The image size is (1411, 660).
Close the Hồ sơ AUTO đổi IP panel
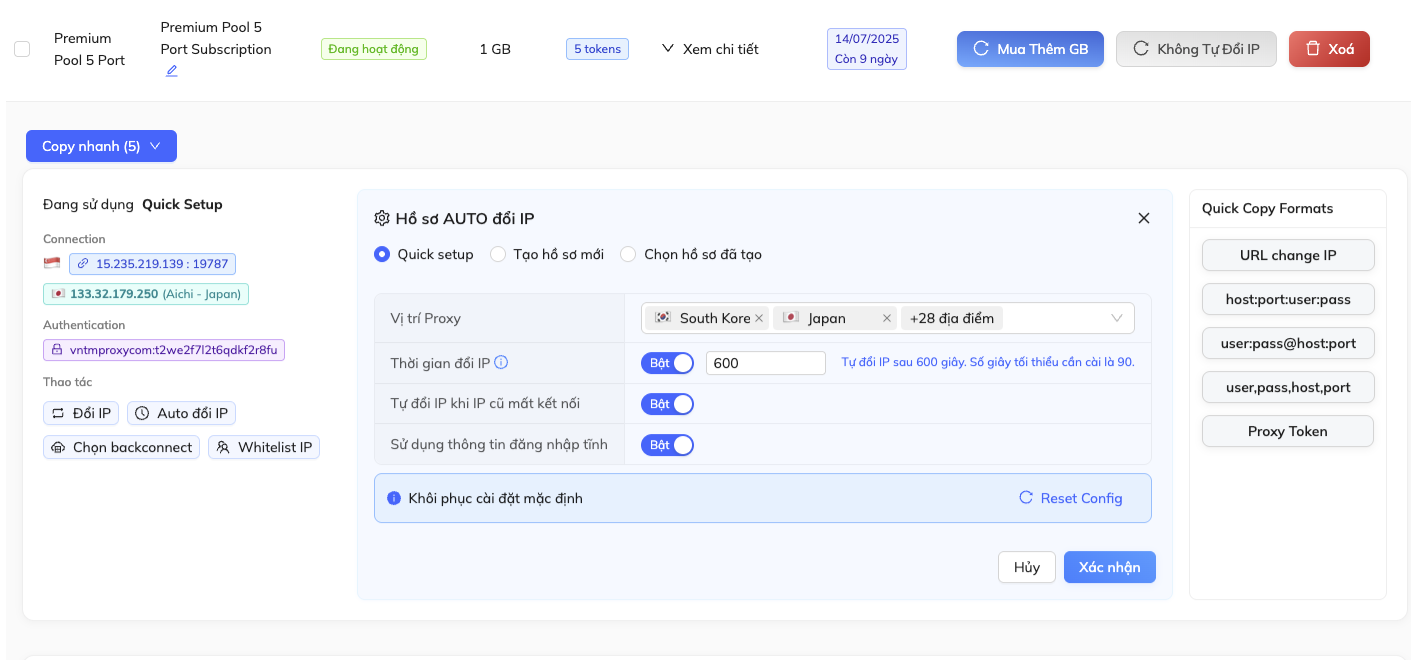click(1144, 218)
